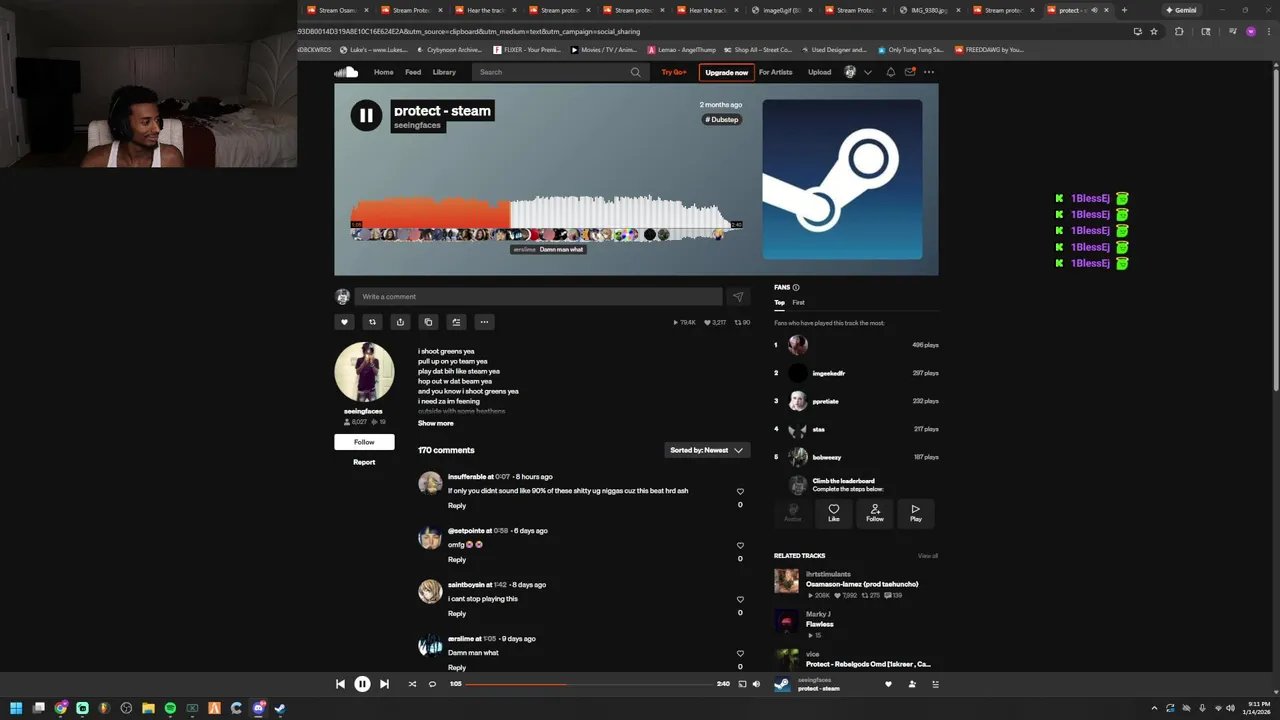Send the comment with the paper-plane icon

click(738, 296)
